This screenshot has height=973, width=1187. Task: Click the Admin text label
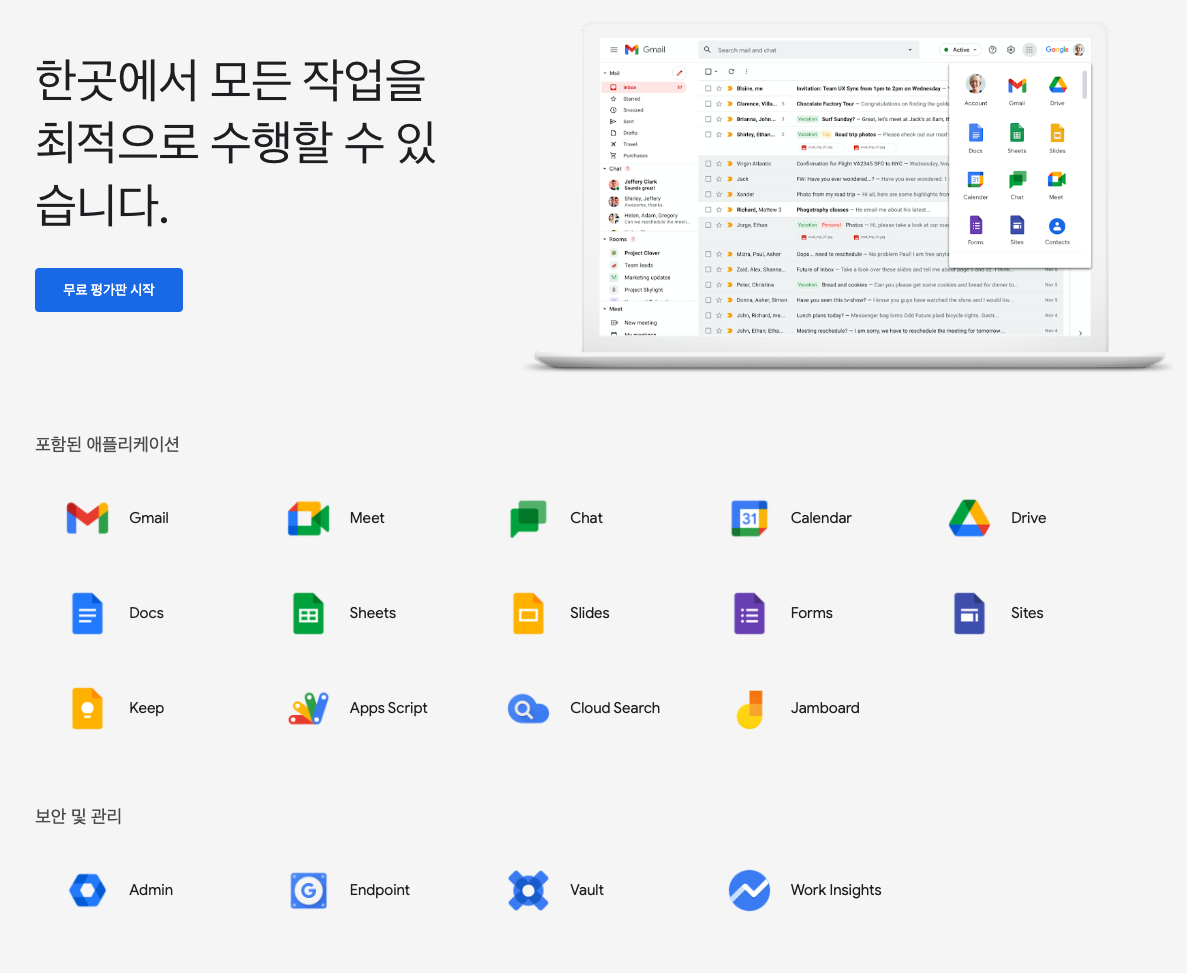pyautogui.click(x=151, y=890)
